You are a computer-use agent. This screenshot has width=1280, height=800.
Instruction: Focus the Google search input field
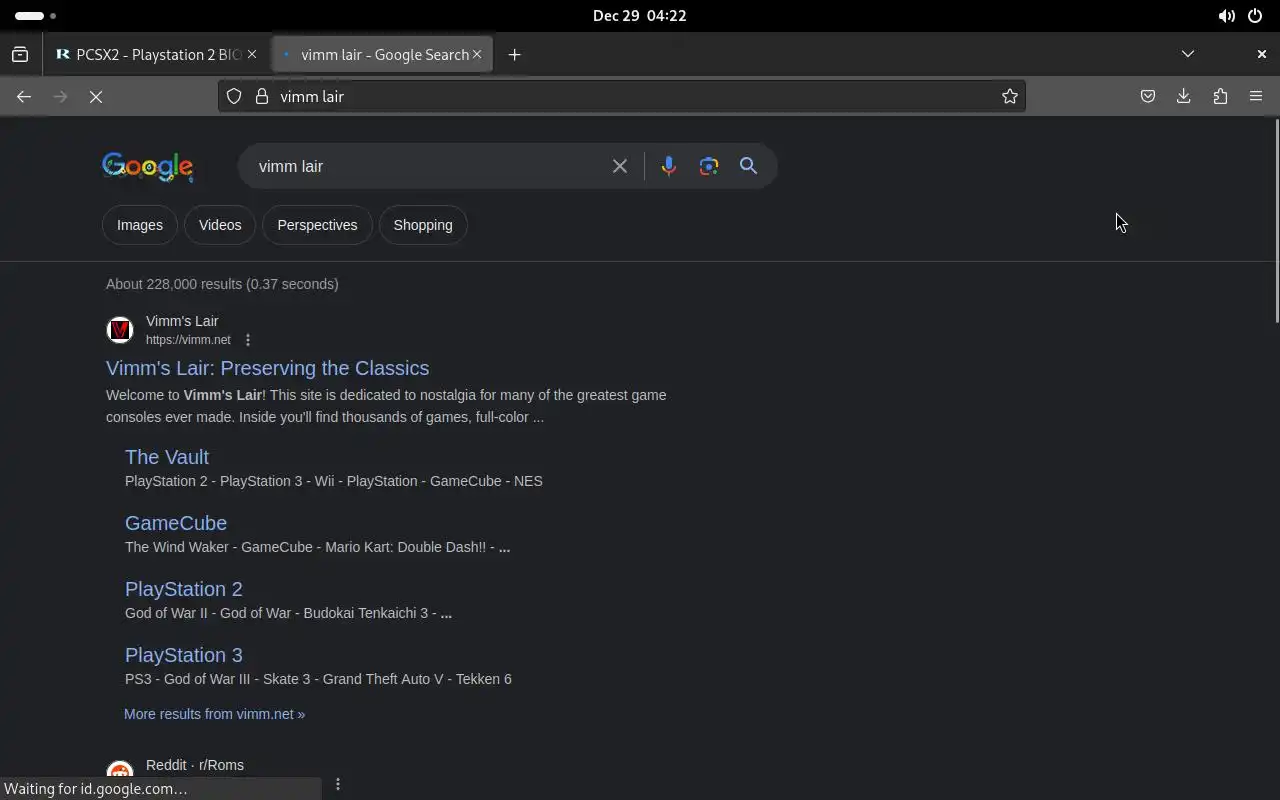430,166
